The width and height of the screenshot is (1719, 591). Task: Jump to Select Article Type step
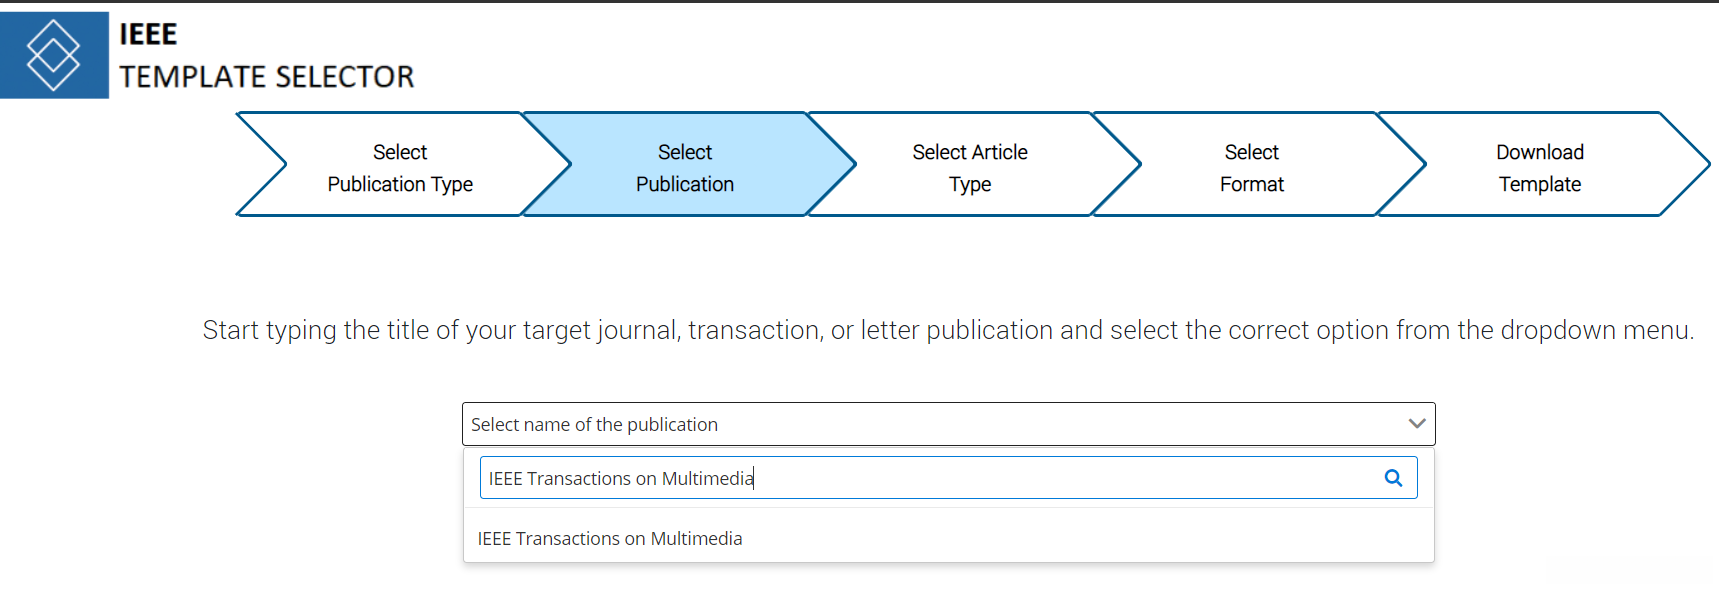pos(969,167)
